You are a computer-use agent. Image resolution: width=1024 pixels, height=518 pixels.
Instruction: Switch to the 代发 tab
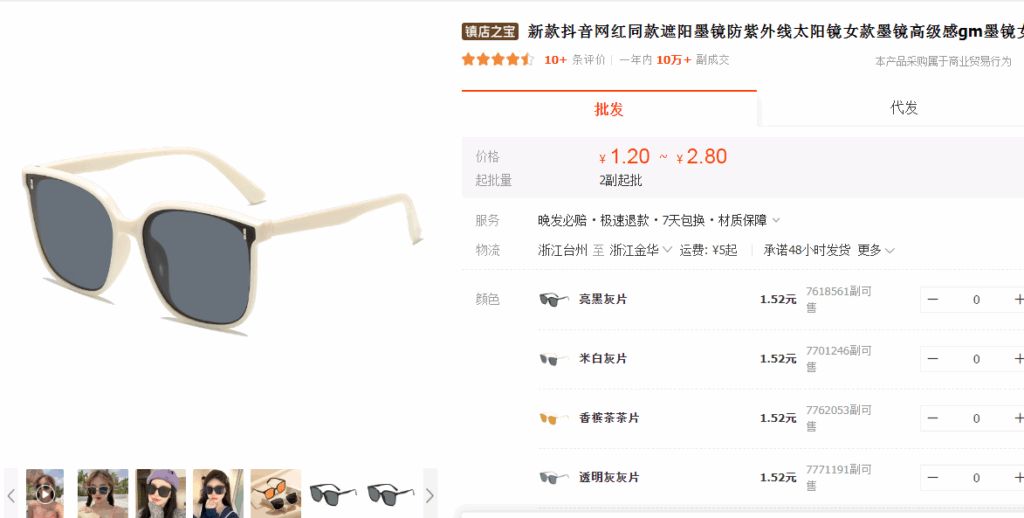(904, 108)
